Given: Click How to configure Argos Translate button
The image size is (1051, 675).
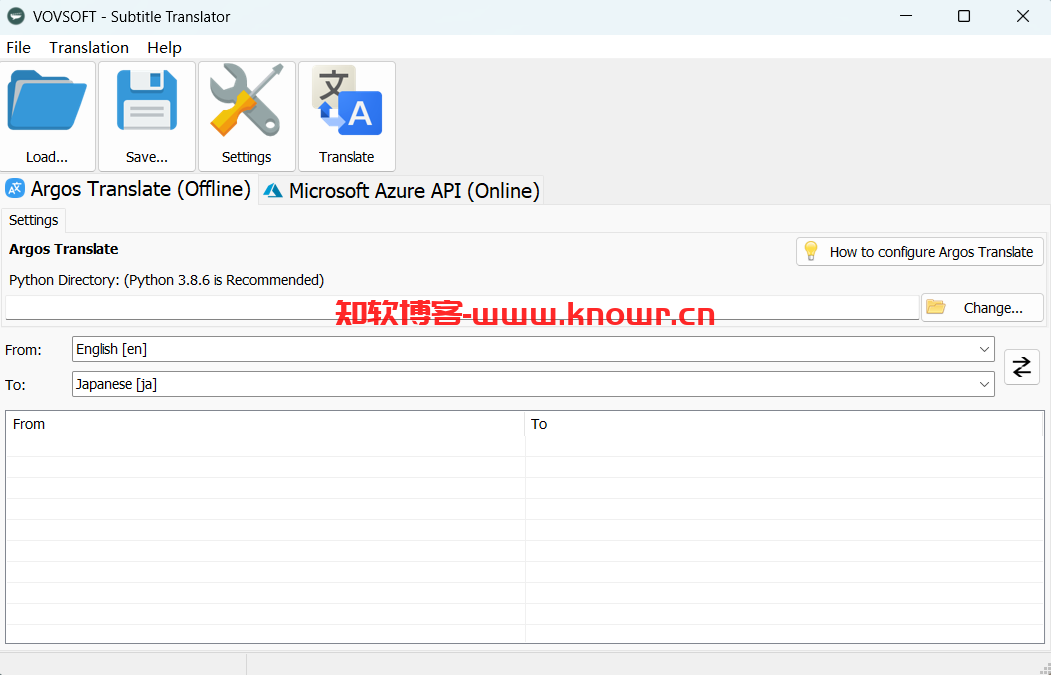Looking at the screenshot, I should tap(920, 252).
